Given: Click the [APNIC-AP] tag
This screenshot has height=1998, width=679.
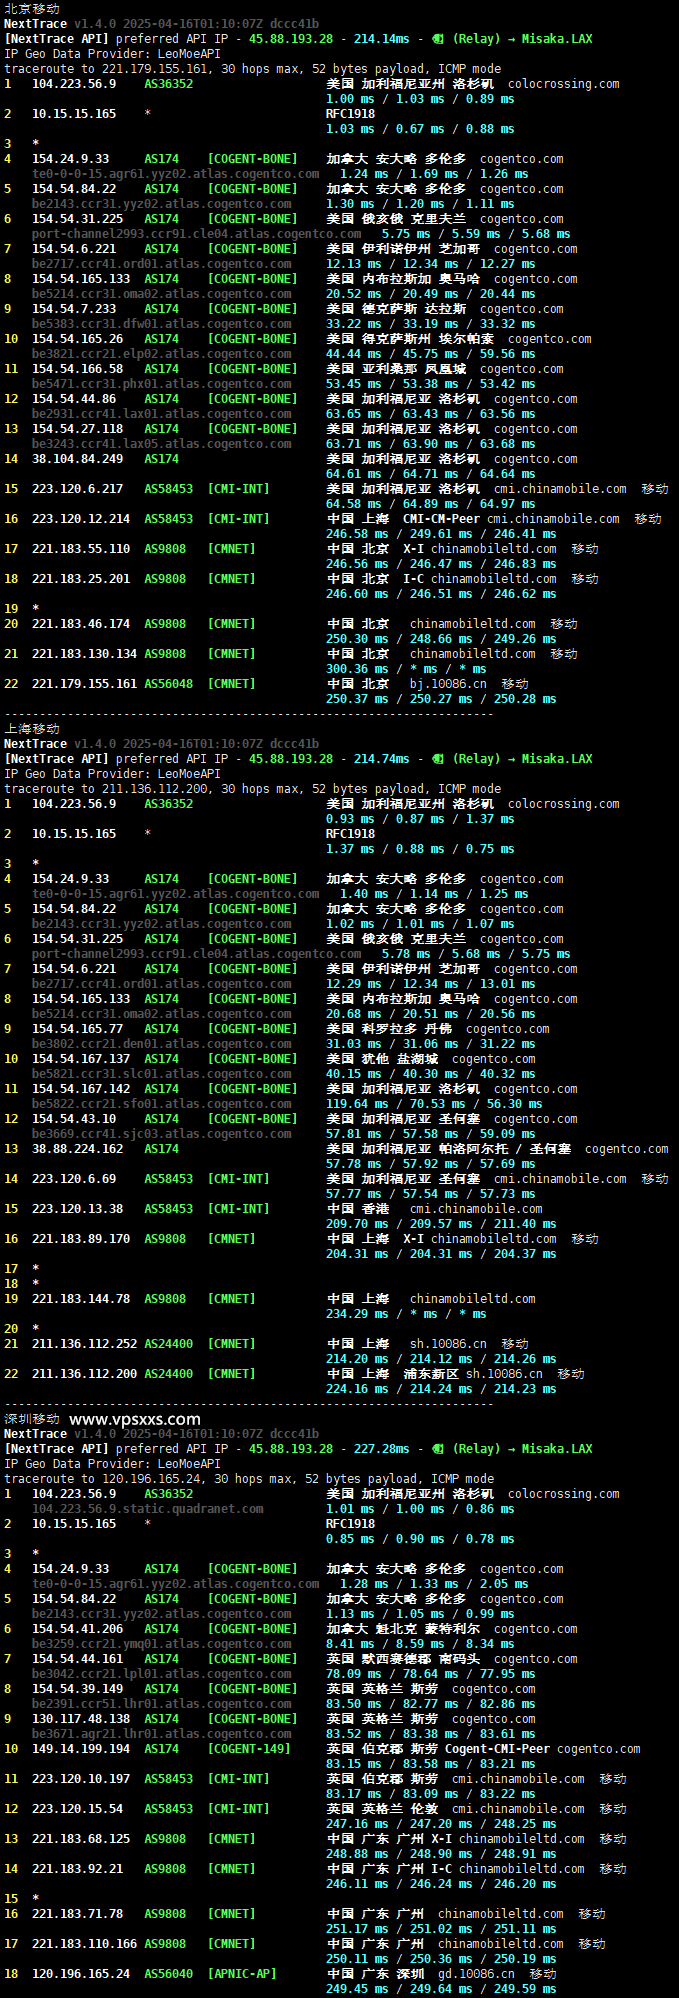Looking at the screenshot, I should [x=242, y=1974].
